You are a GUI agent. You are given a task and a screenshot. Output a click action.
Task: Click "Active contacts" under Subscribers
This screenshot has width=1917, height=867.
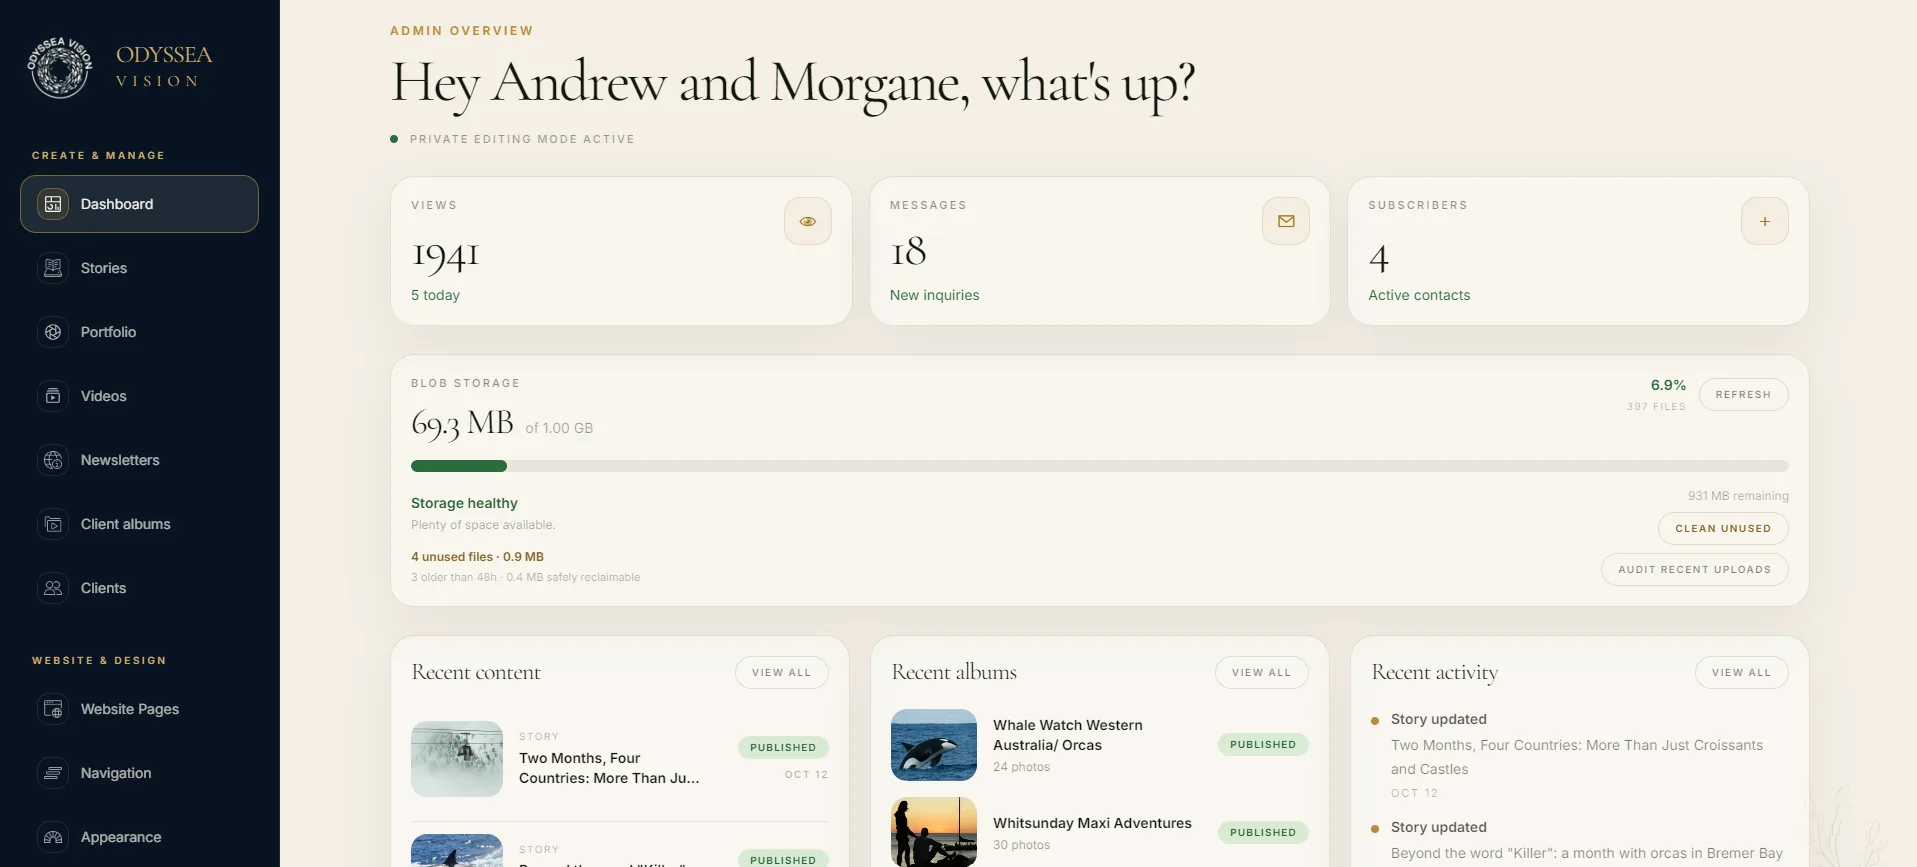(1419, 295)
